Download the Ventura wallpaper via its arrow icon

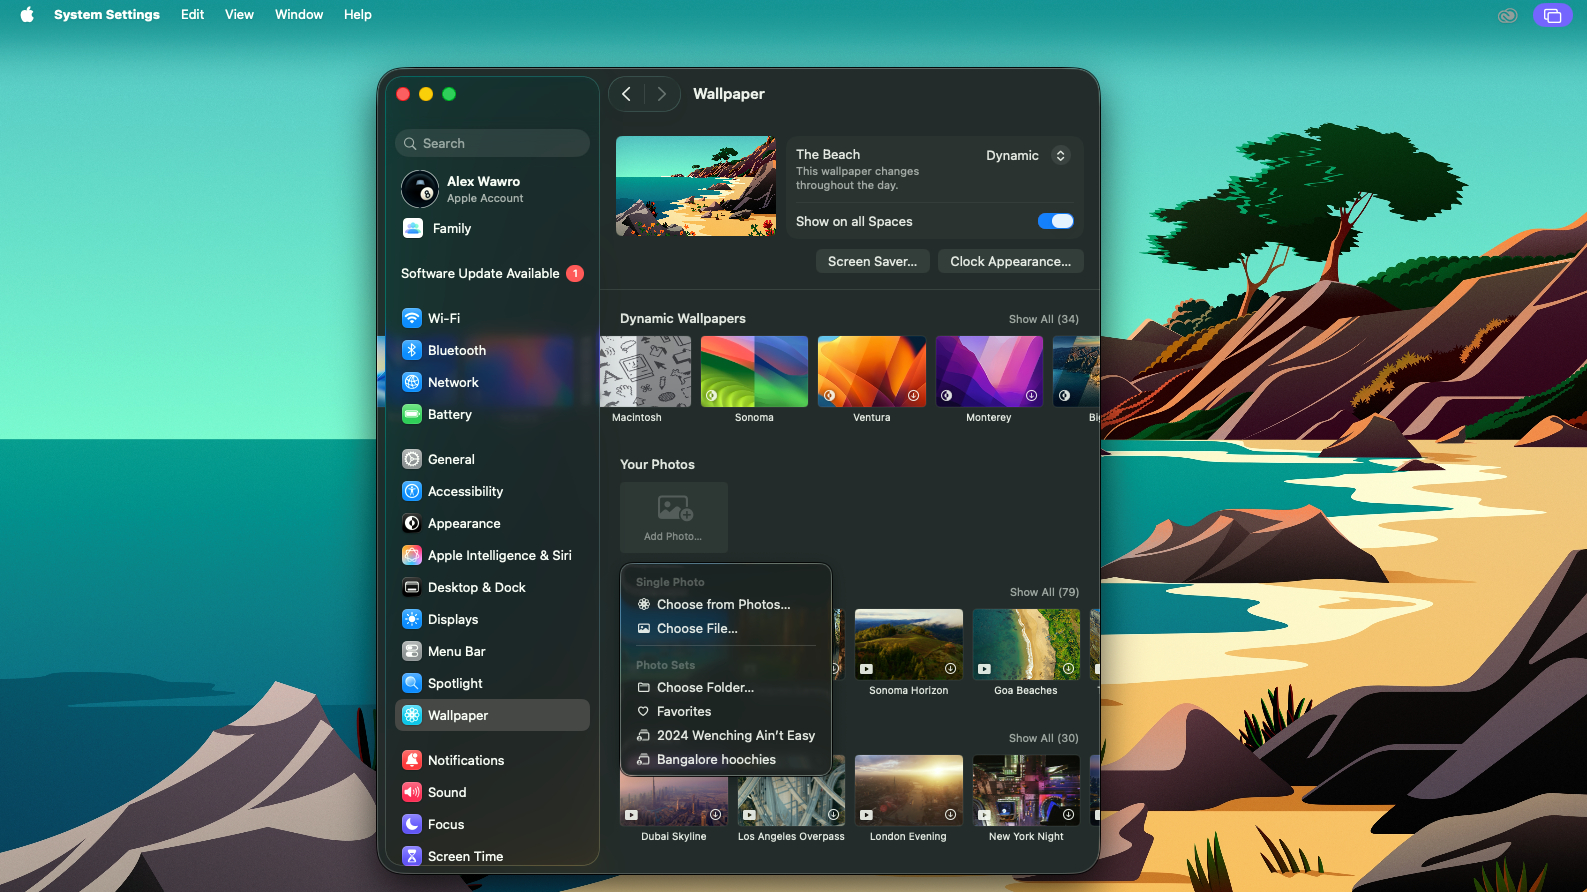tap(913, 396)
